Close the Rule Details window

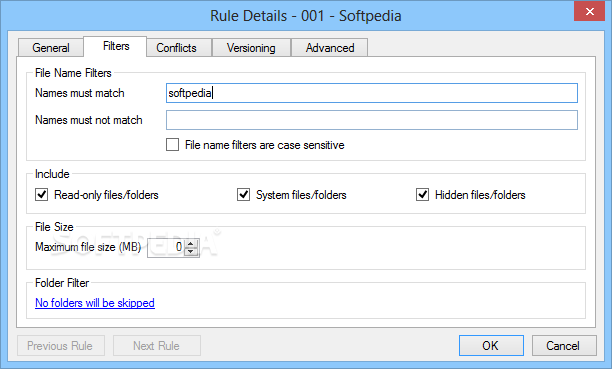click(x=589, y=11)
